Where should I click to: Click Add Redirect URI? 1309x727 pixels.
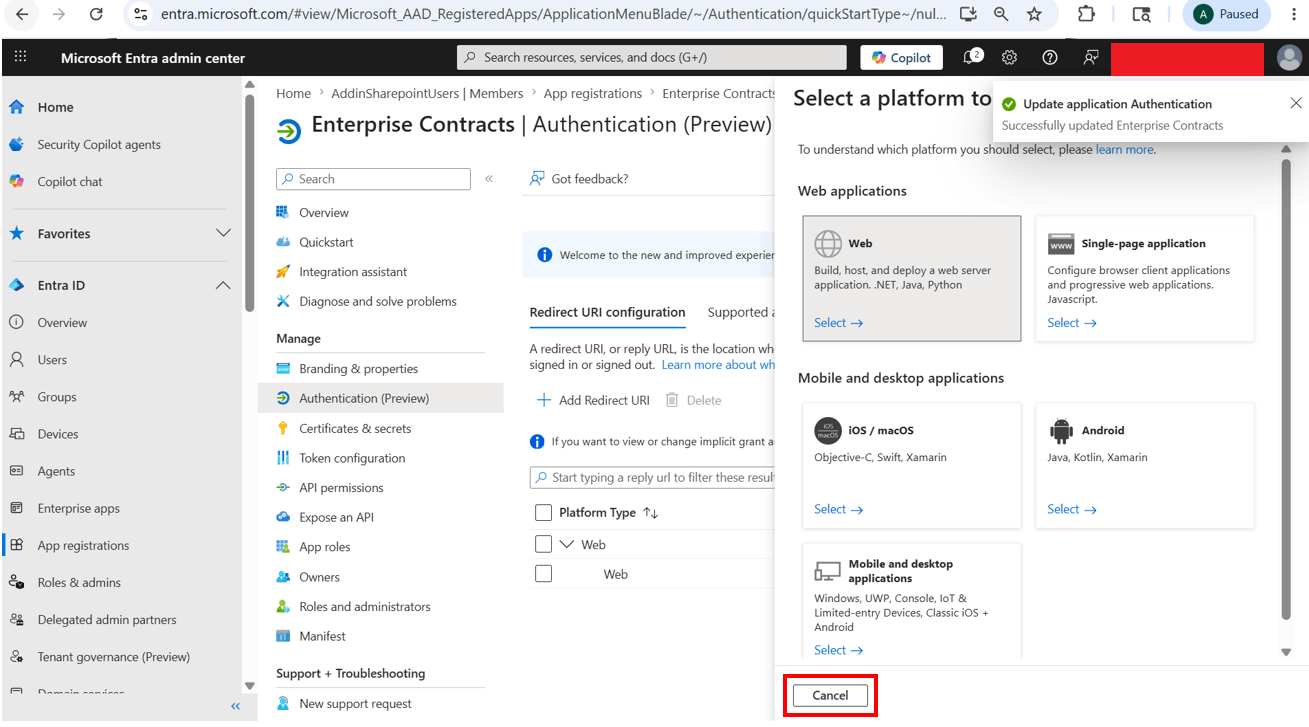pyautogui.click(x=593, y=400)
